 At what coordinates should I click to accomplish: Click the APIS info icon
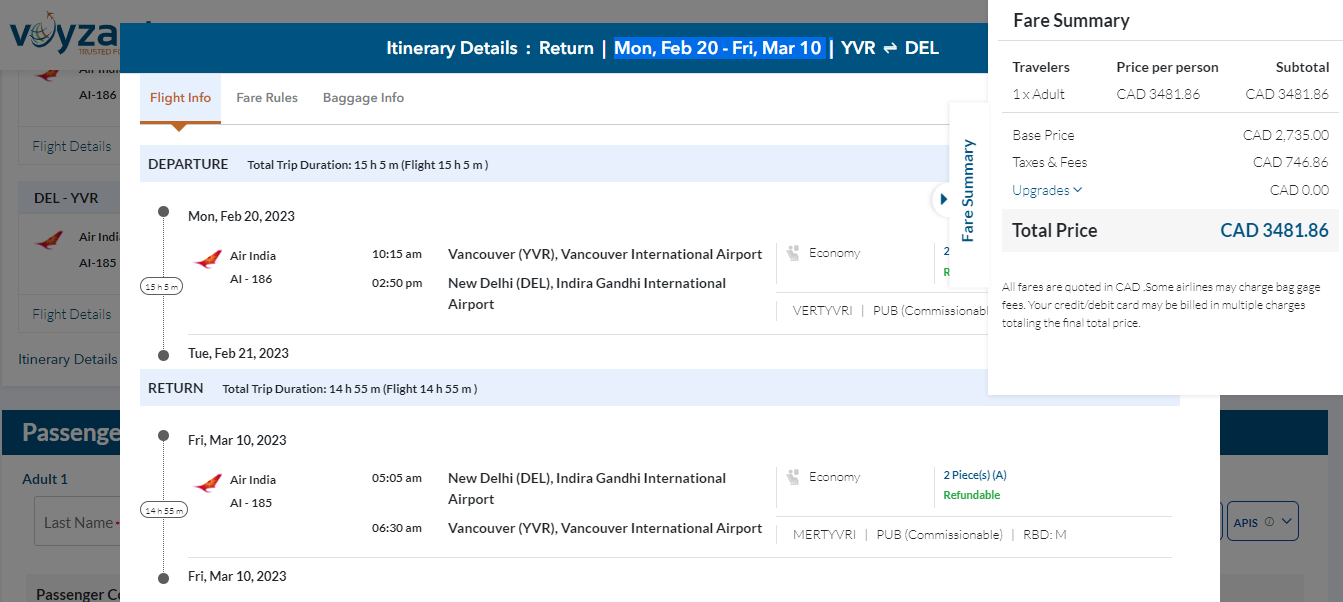(x=1269, y=522)
